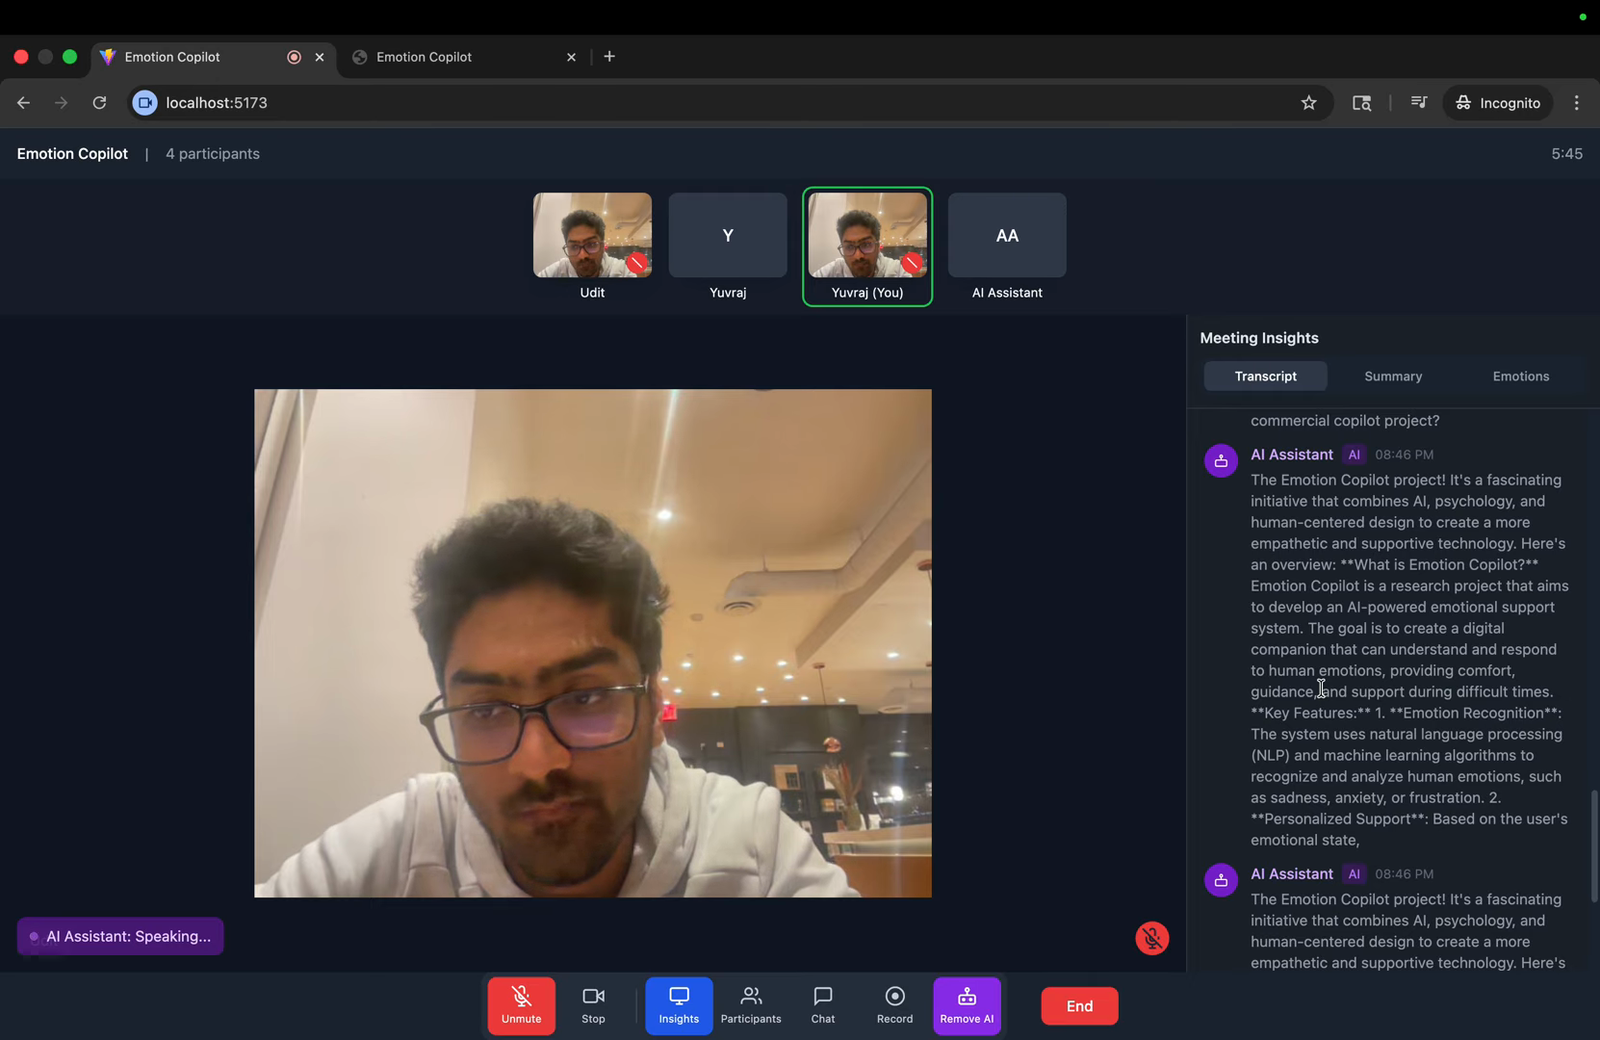
Task: Go forward in browser history
Action: [61, 103]
